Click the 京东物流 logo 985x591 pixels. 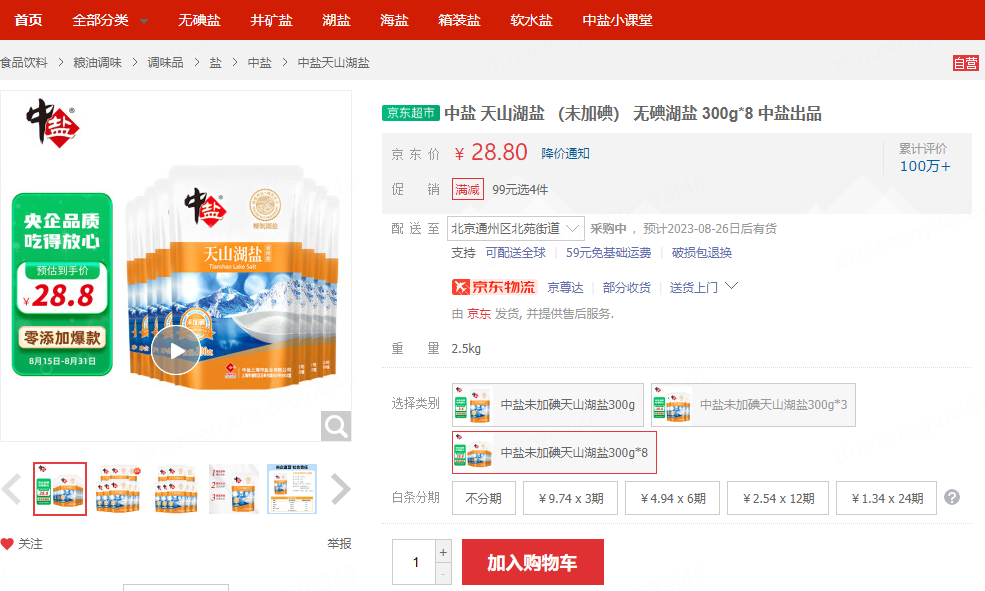pyautogui.click(x=494, y=288)
